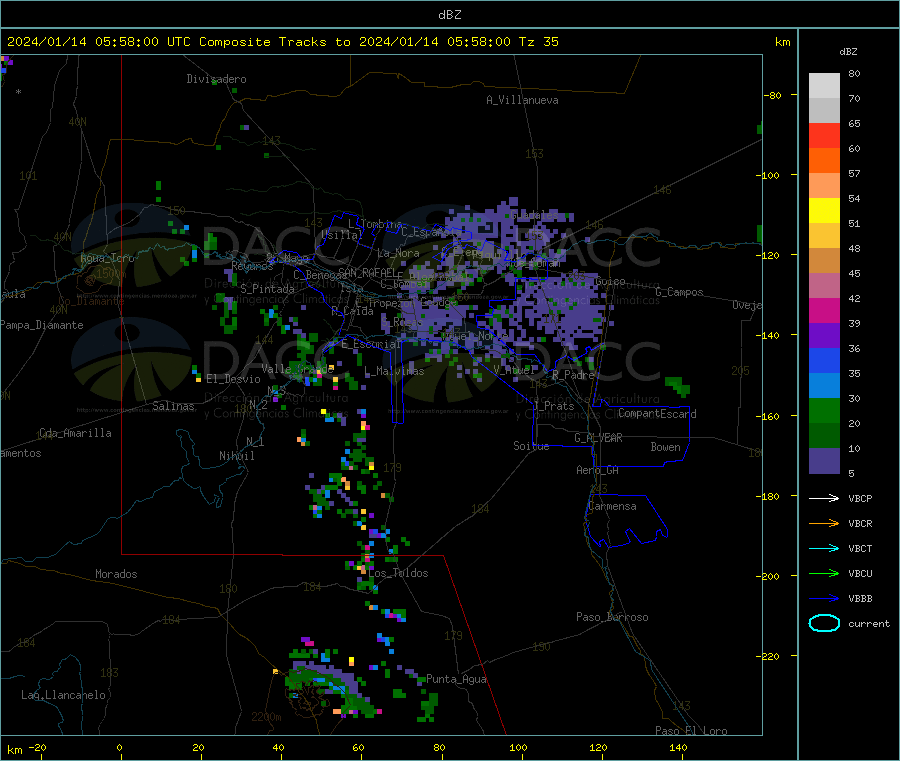Select the 54 dBZ yellow color swatch
Image resolution: width=900 pixels, height=761 pixels.
[824, 211]
